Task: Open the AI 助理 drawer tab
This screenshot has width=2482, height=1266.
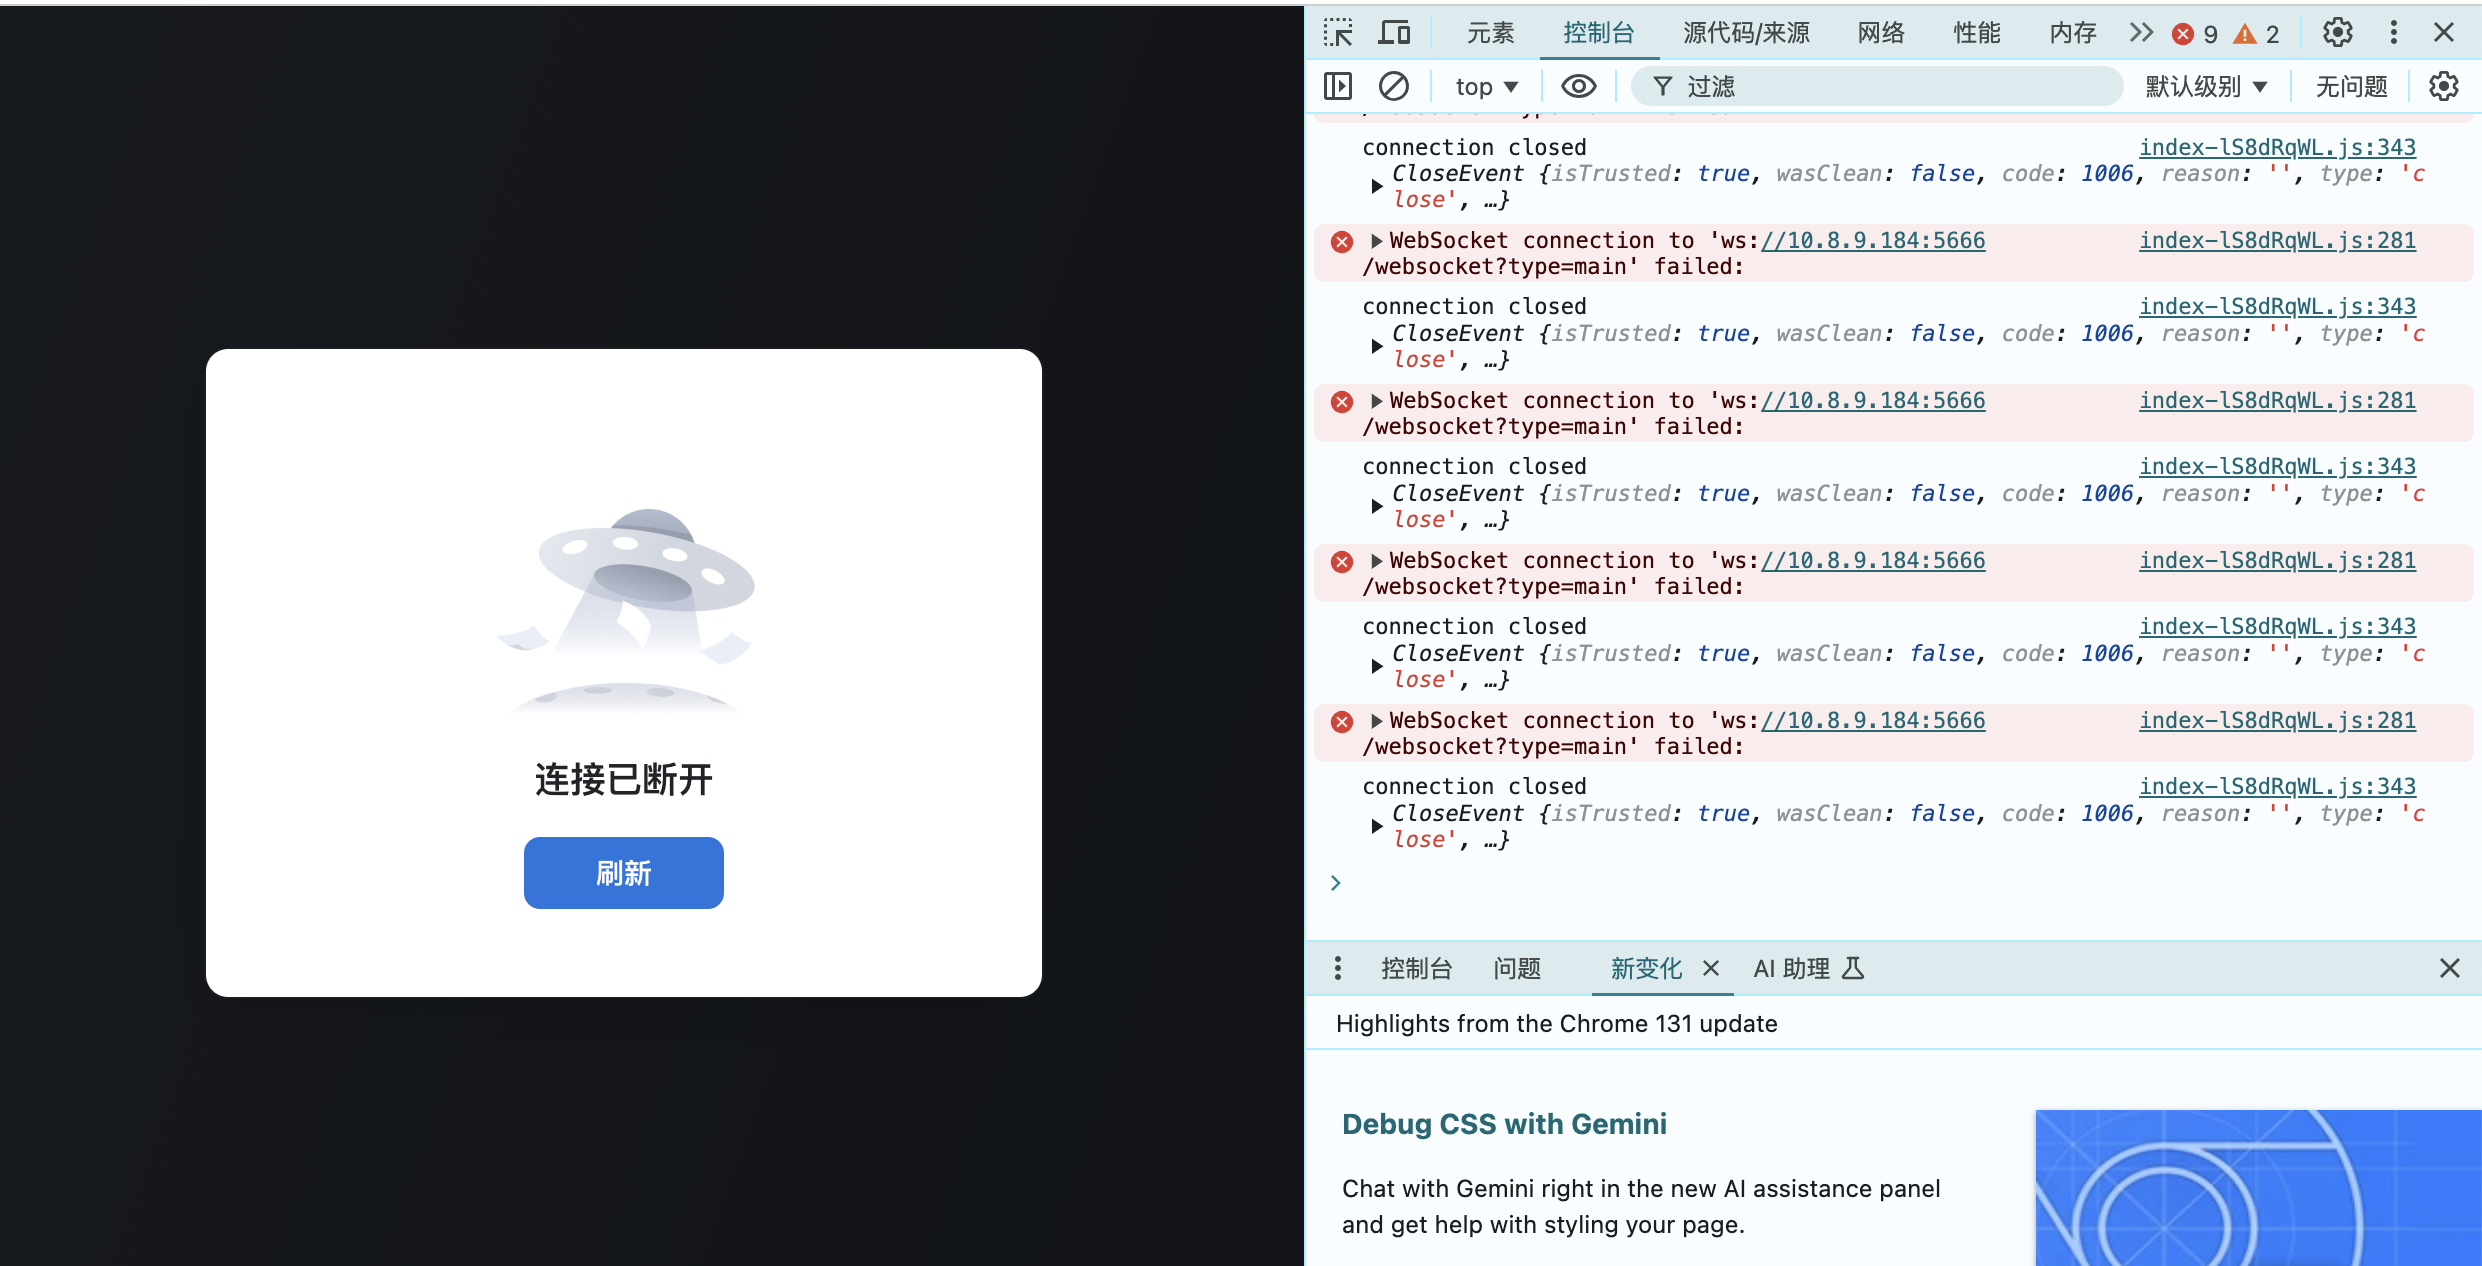Action: coord(1808,968)
